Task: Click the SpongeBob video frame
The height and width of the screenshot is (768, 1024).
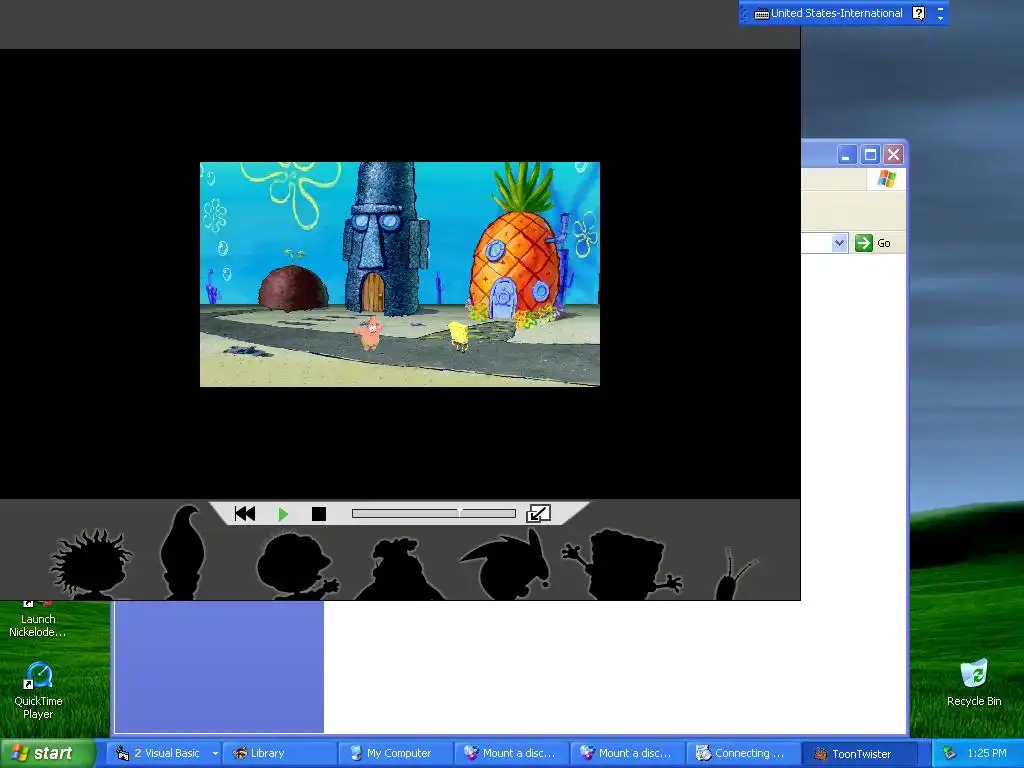Action: [400, 274]
